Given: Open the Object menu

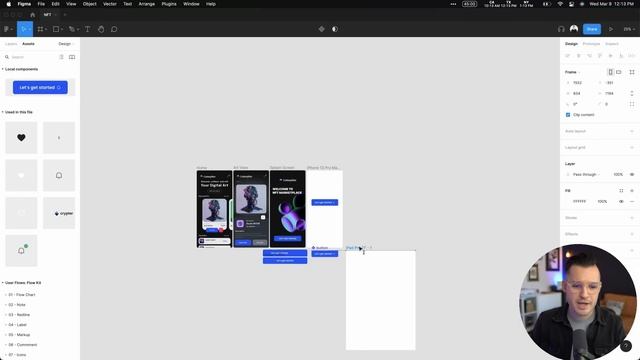Looking at the screenshot, I should click(89, 4).
